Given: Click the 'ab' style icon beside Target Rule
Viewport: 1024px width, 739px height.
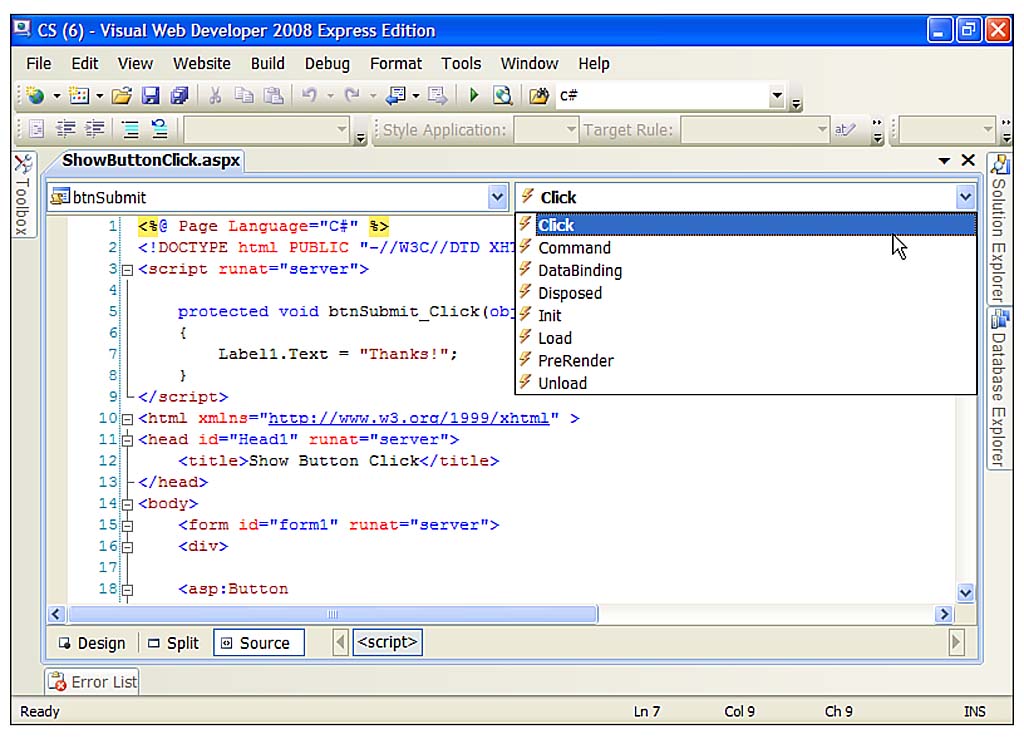Looking at the screenshot, I should tap(845, 129).
